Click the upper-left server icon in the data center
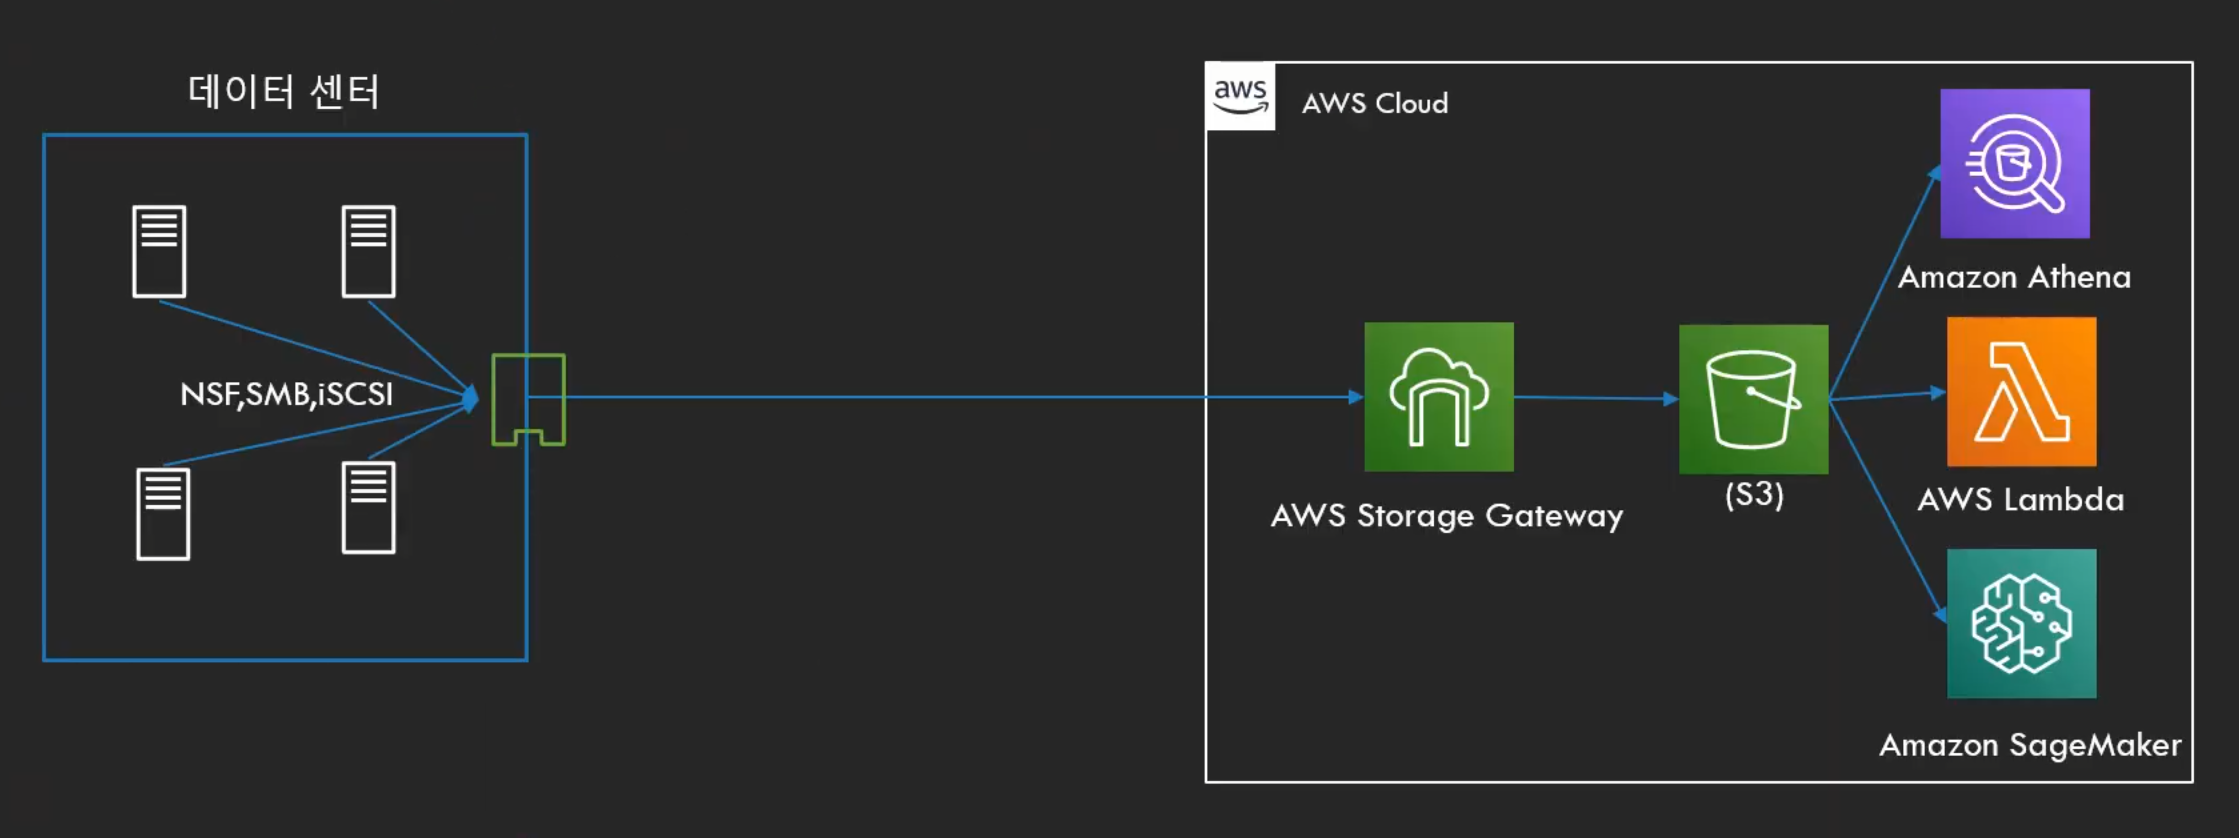 [159, 251]
